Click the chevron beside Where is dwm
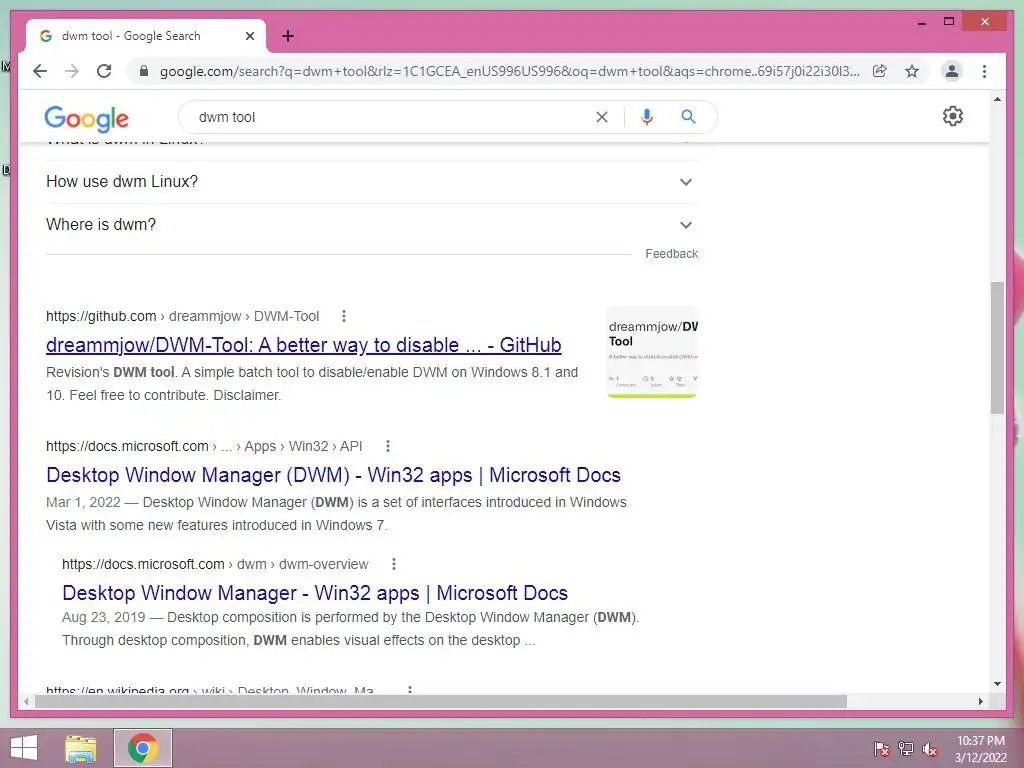 (x=686, y=225)
